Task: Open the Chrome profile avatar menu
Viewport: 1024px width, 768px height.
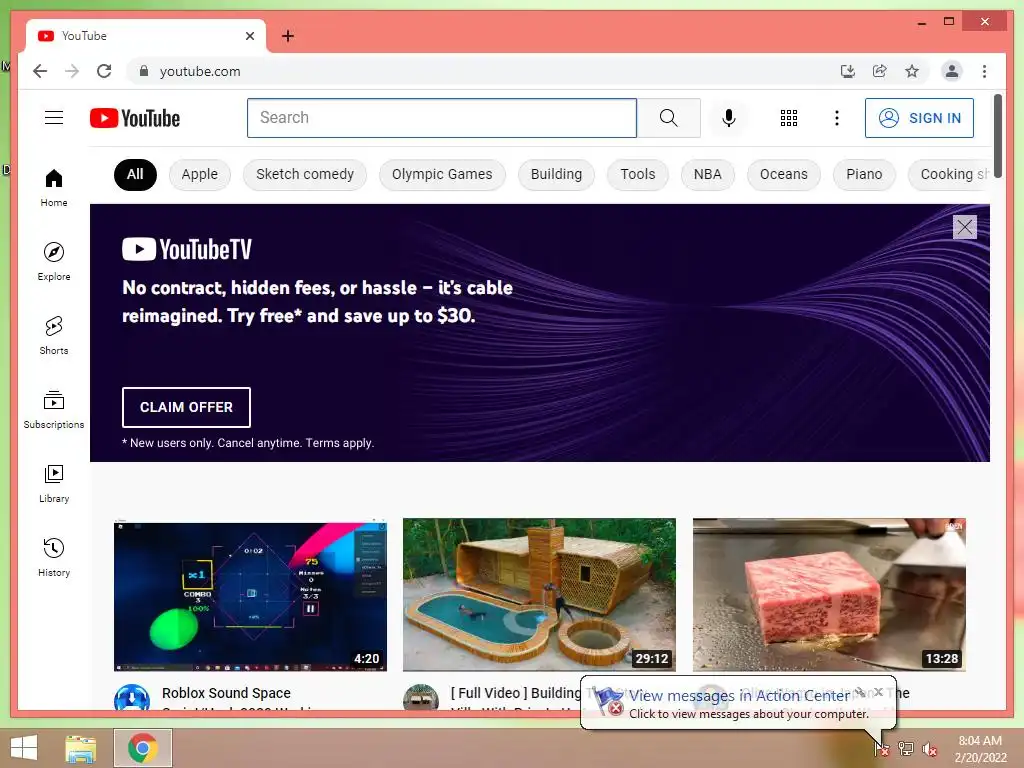Action: 952,71
